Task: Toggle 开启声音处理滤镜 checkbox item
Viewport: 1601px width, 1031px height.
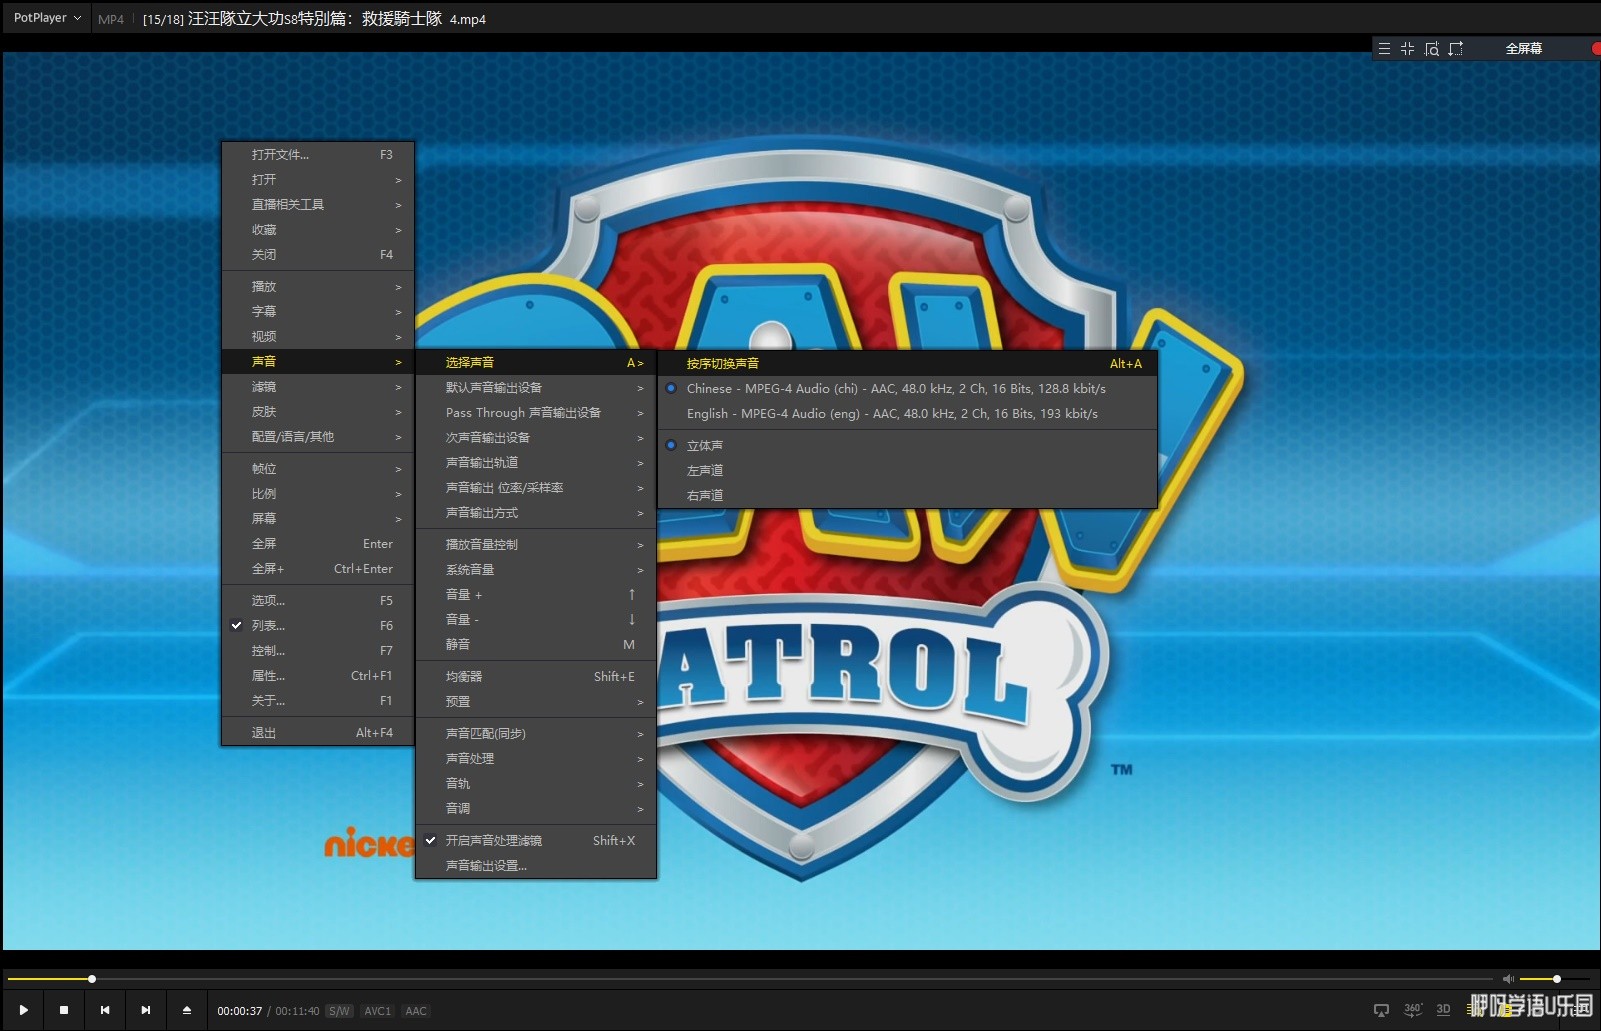Action: click(536, 840)
